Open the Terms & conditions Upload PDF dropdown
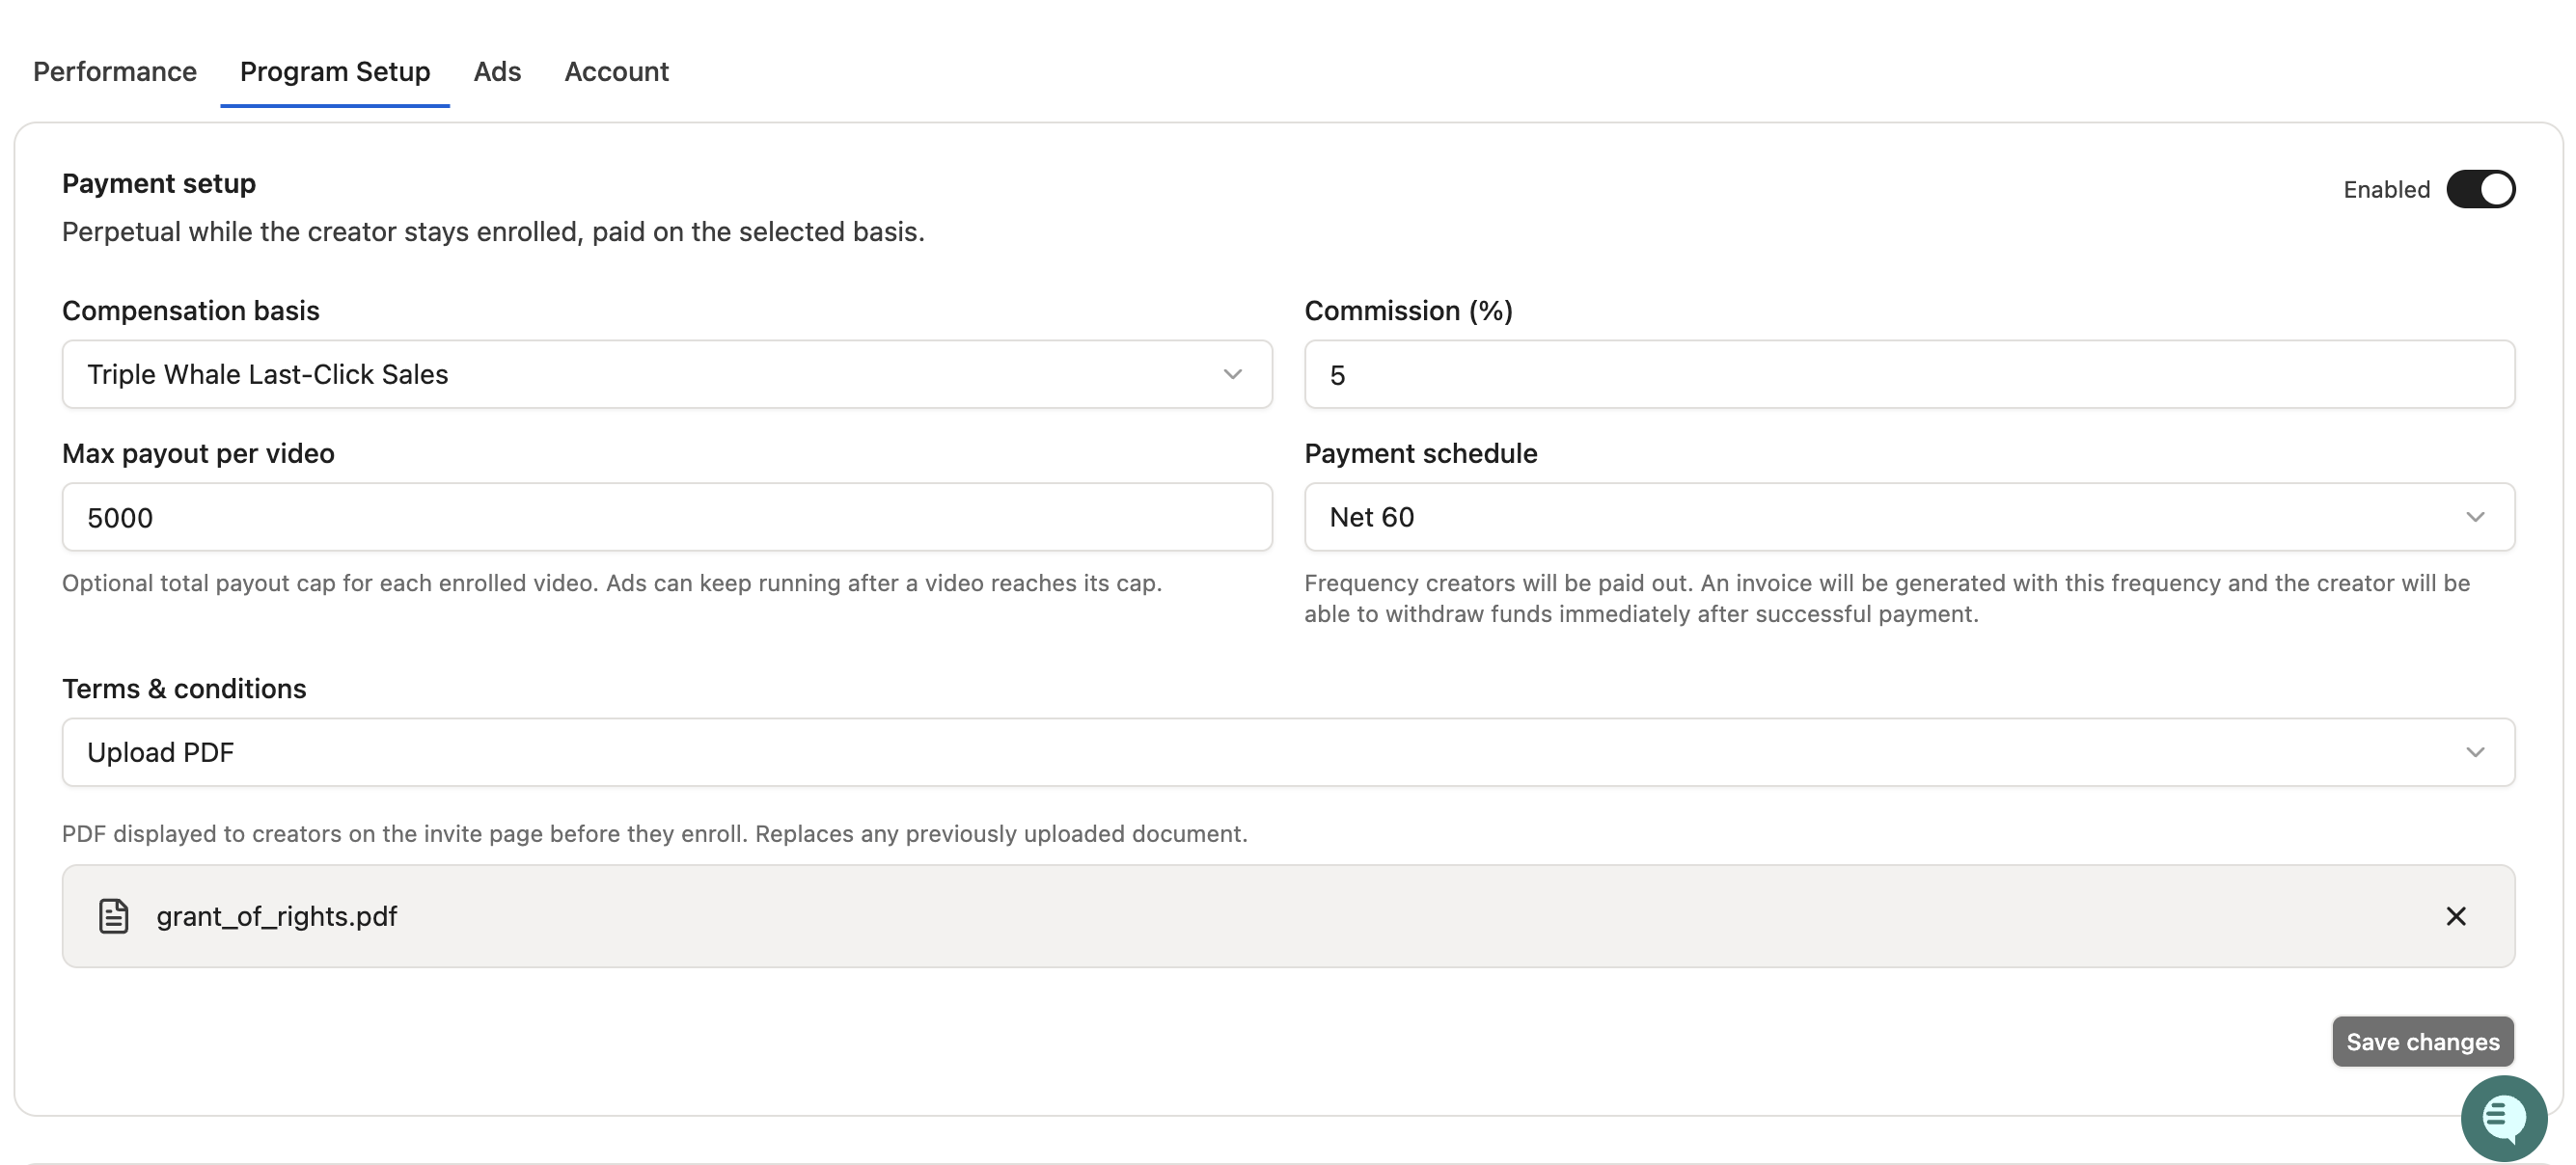This screenshot has height=1165, width=2576. [1288, 752]
